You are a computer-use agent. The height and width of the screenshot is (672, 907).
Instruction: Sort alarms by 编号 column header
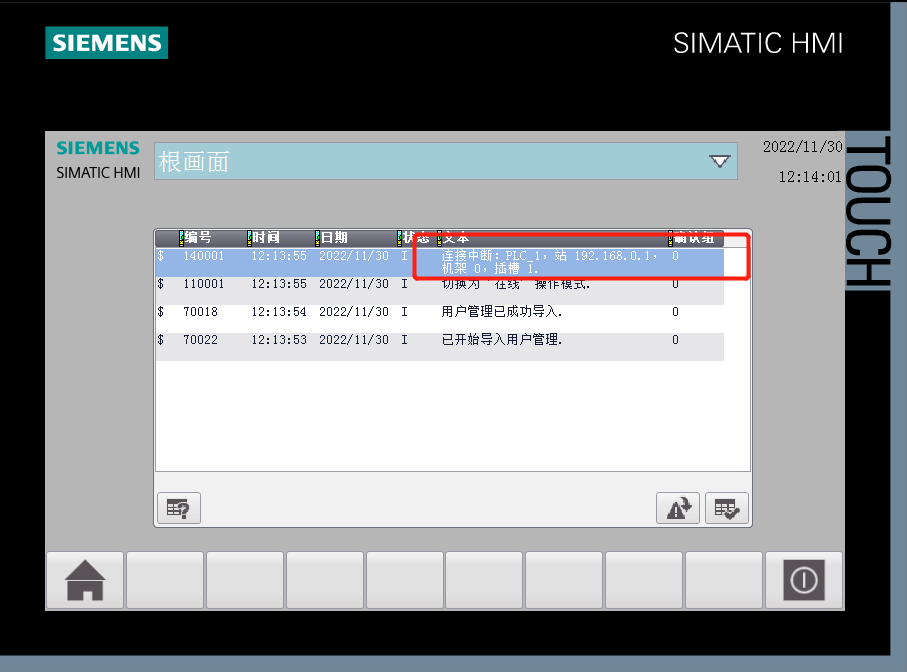[x=198, y=238]
